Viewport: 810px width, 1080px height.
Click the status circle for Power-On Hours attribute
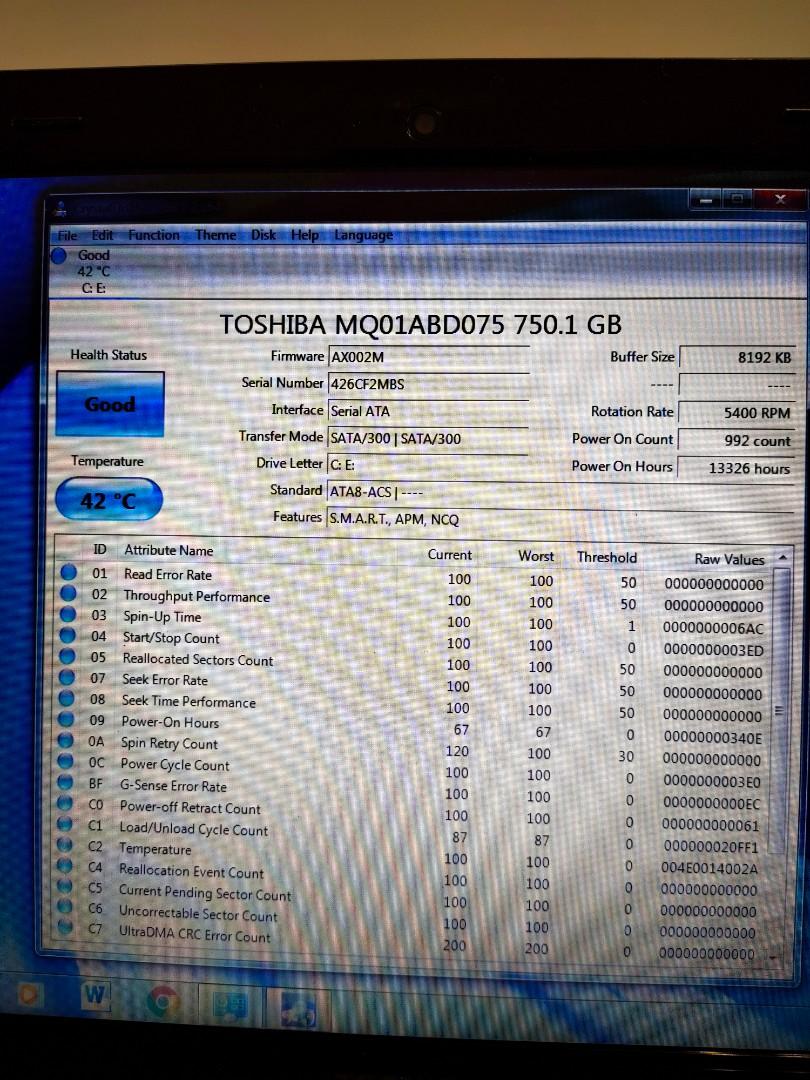[x=66, y=719]
